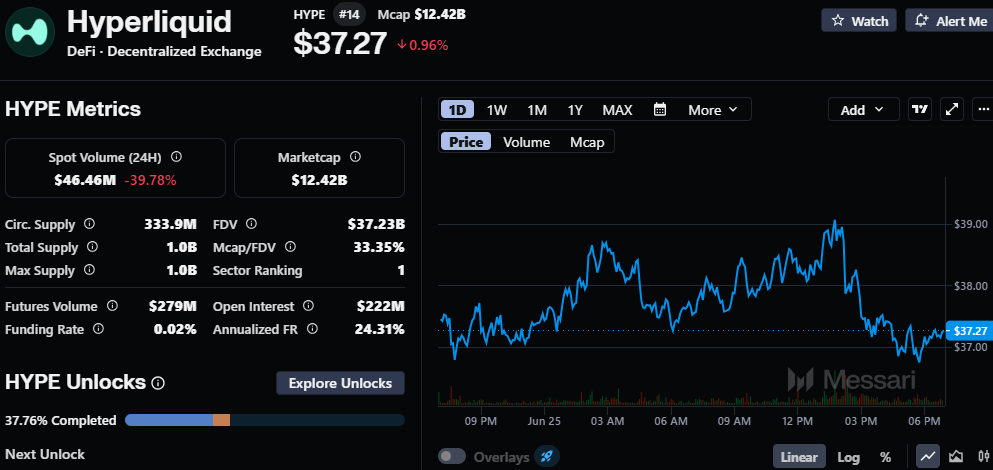This screenshot has height=470, width=993.
Task: Select the 1W time range
Action: [496, 110]
